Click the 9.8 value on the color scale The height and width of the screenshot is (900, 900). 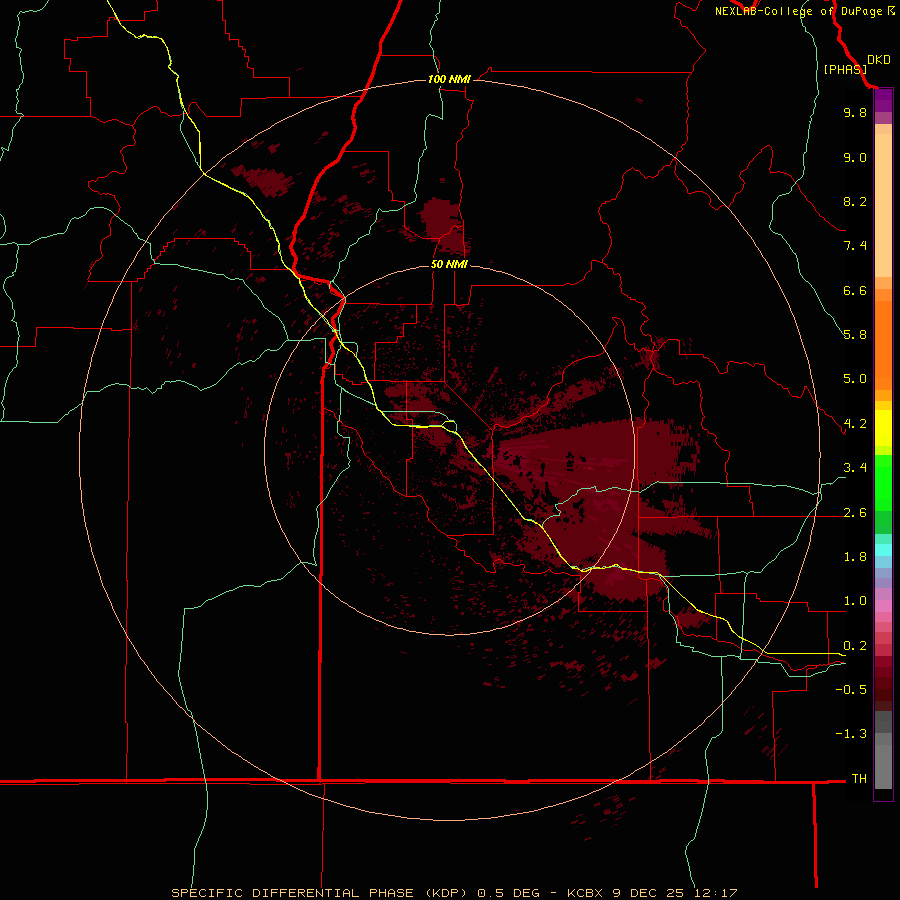coord(855,112)
